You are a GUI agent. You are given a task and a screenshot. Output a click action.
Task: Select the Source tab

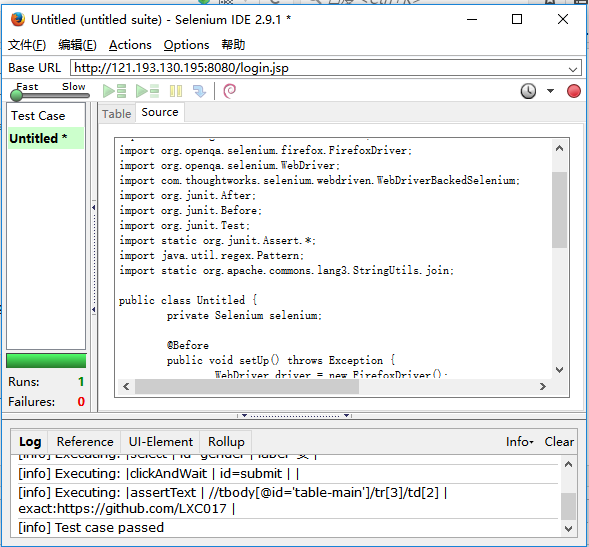coord(160,112)
